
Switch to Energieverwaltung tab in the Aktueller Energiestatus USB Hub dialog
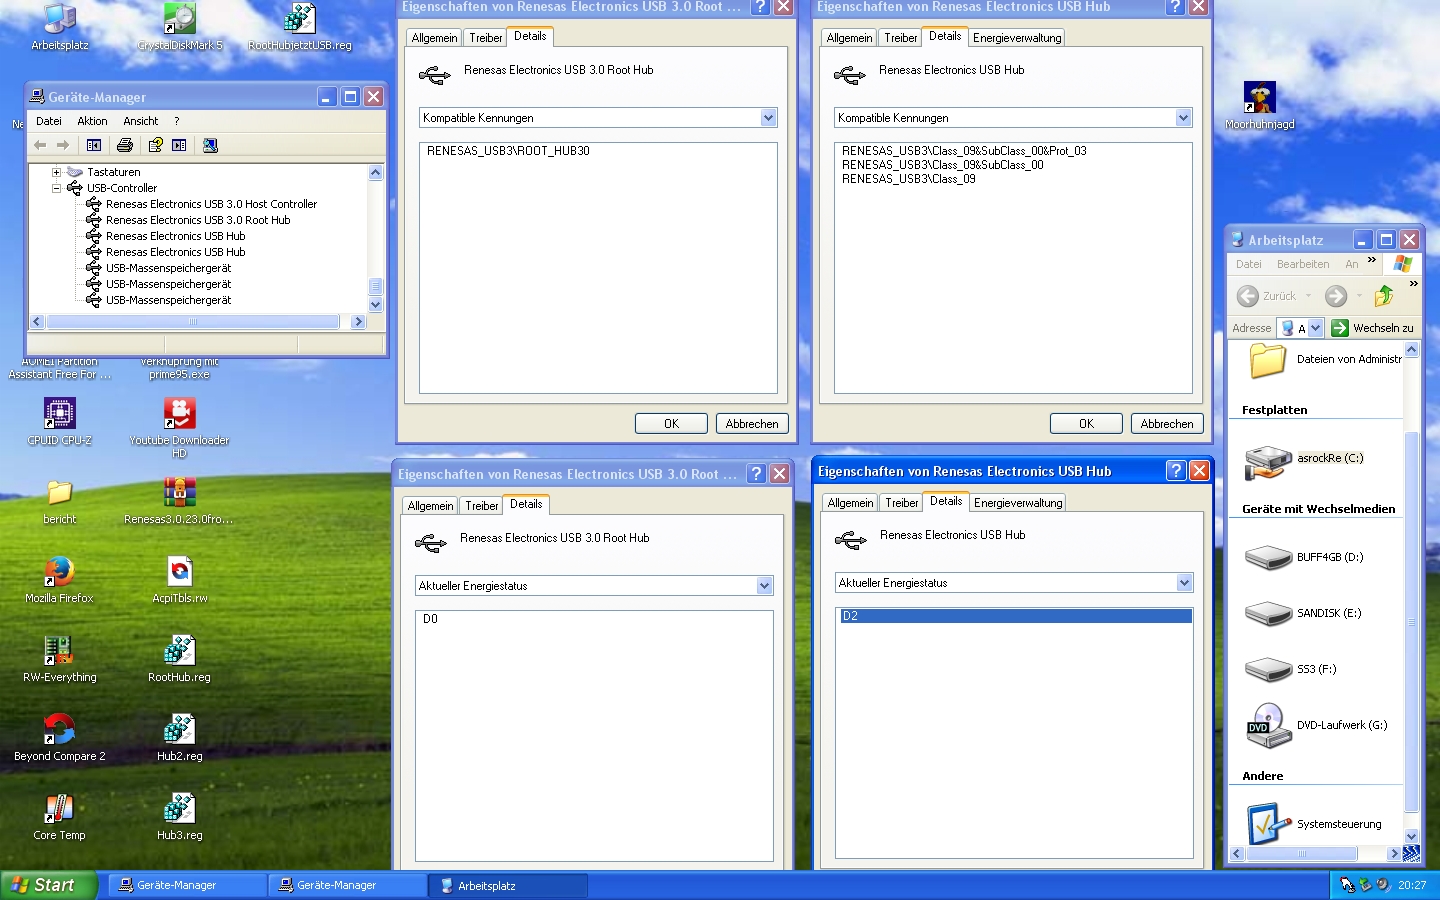pos(1018,503)
